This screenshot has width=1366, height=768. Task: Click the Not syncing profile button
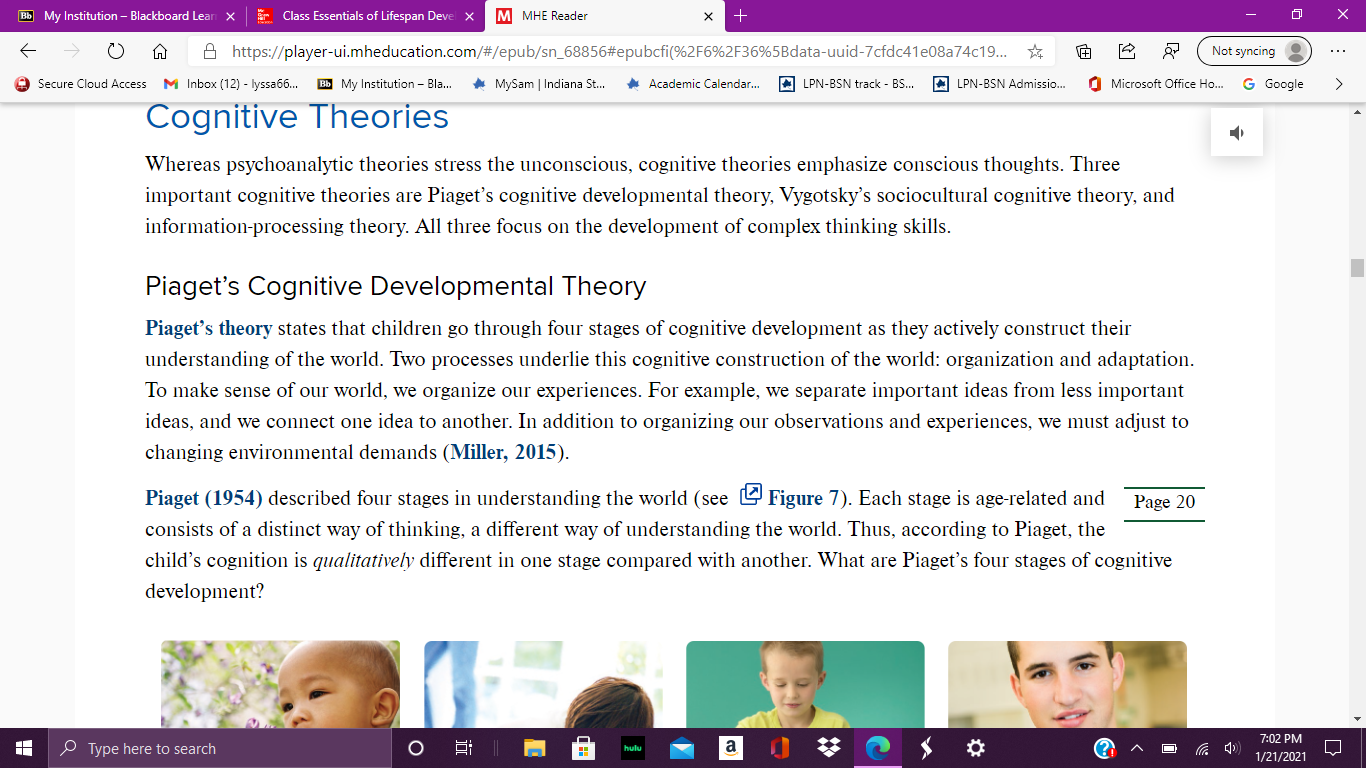tap(1254, 51)
